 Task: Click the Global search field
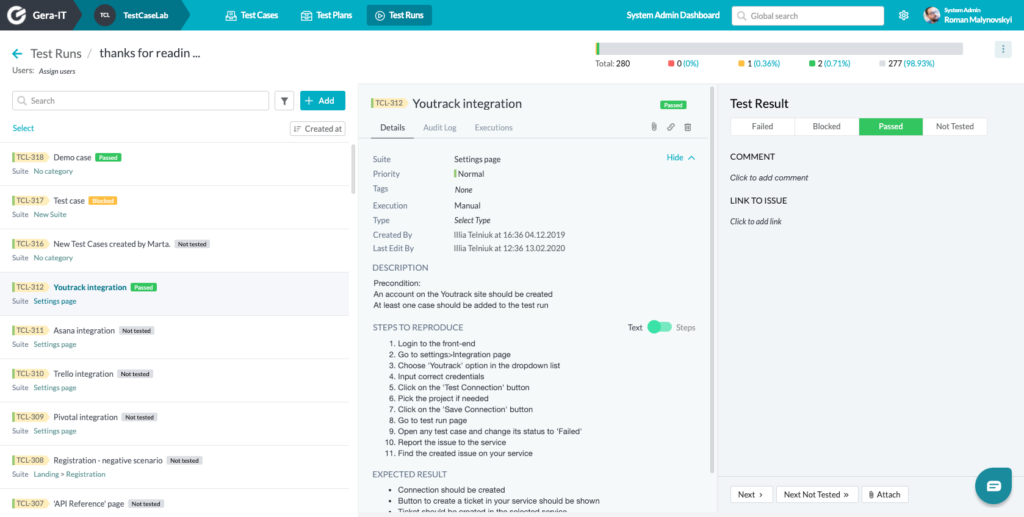tap(807, 16)
